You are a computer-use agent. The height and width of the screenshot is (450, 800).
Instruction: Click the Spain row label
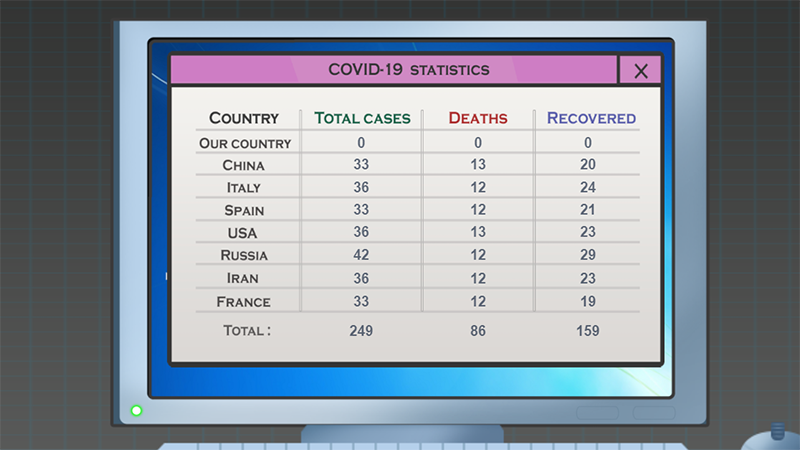pyautogui.click(x=244, y=210)
